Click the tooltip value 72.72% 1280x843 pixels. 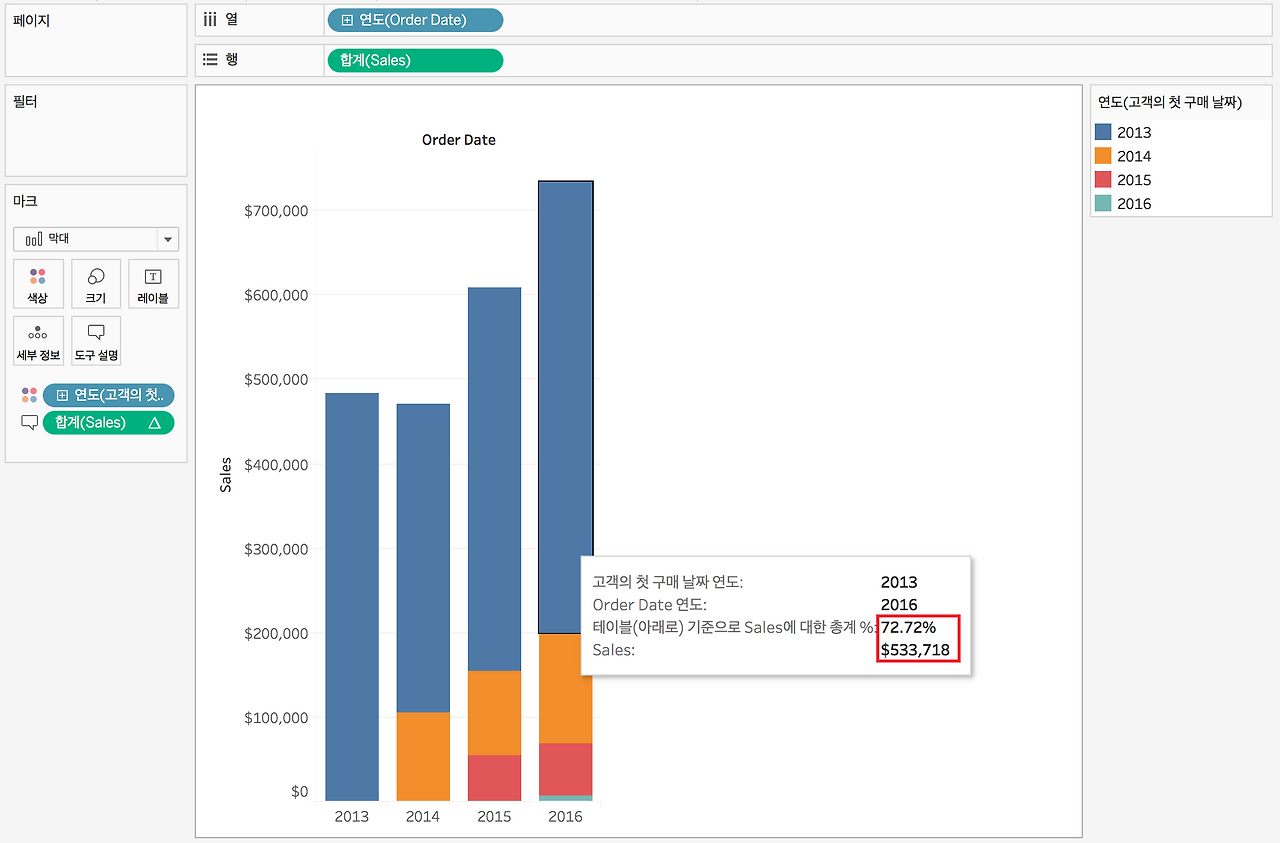908,628
